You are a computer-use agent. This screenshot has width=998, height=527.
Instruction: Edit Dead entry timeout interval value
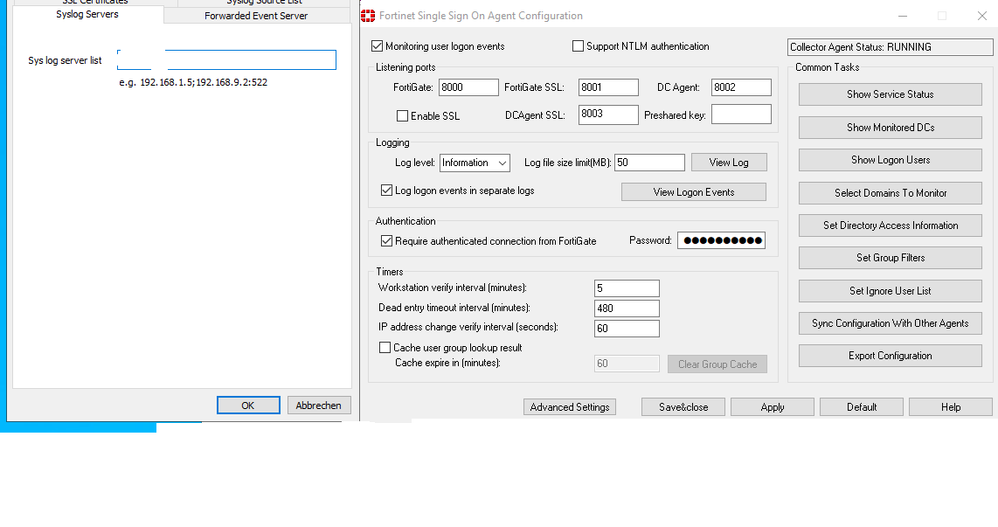pos(627,309)
